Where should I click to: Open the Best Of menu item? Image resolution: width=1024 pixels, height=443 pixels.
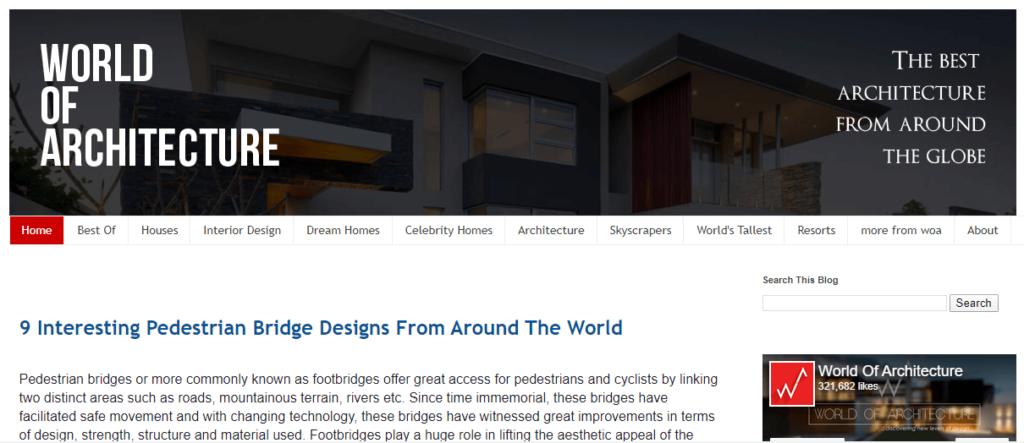tap(96, 230)
